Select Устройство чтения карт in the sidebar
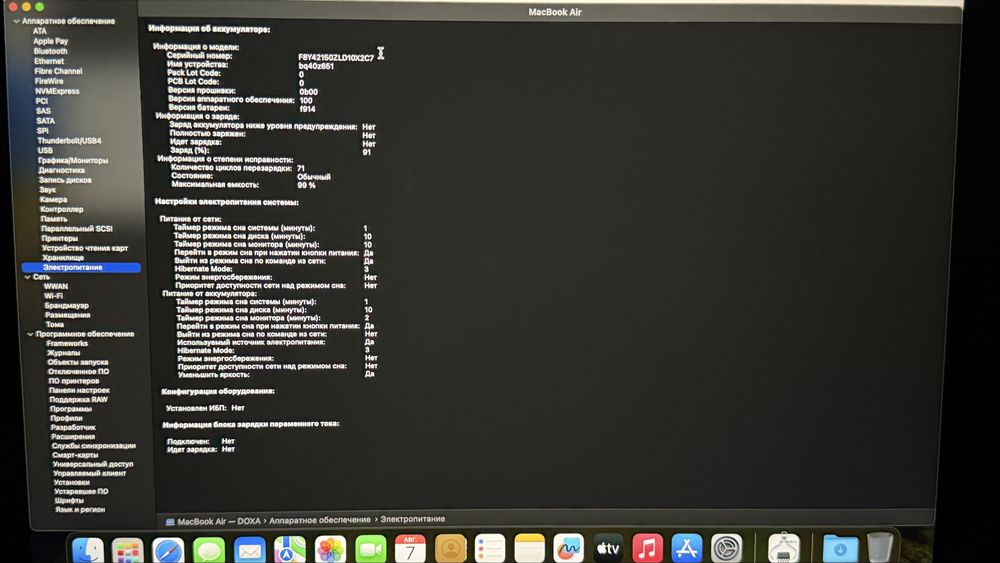The height and width of the screenshot is (563, 1000). pos(85,248)
